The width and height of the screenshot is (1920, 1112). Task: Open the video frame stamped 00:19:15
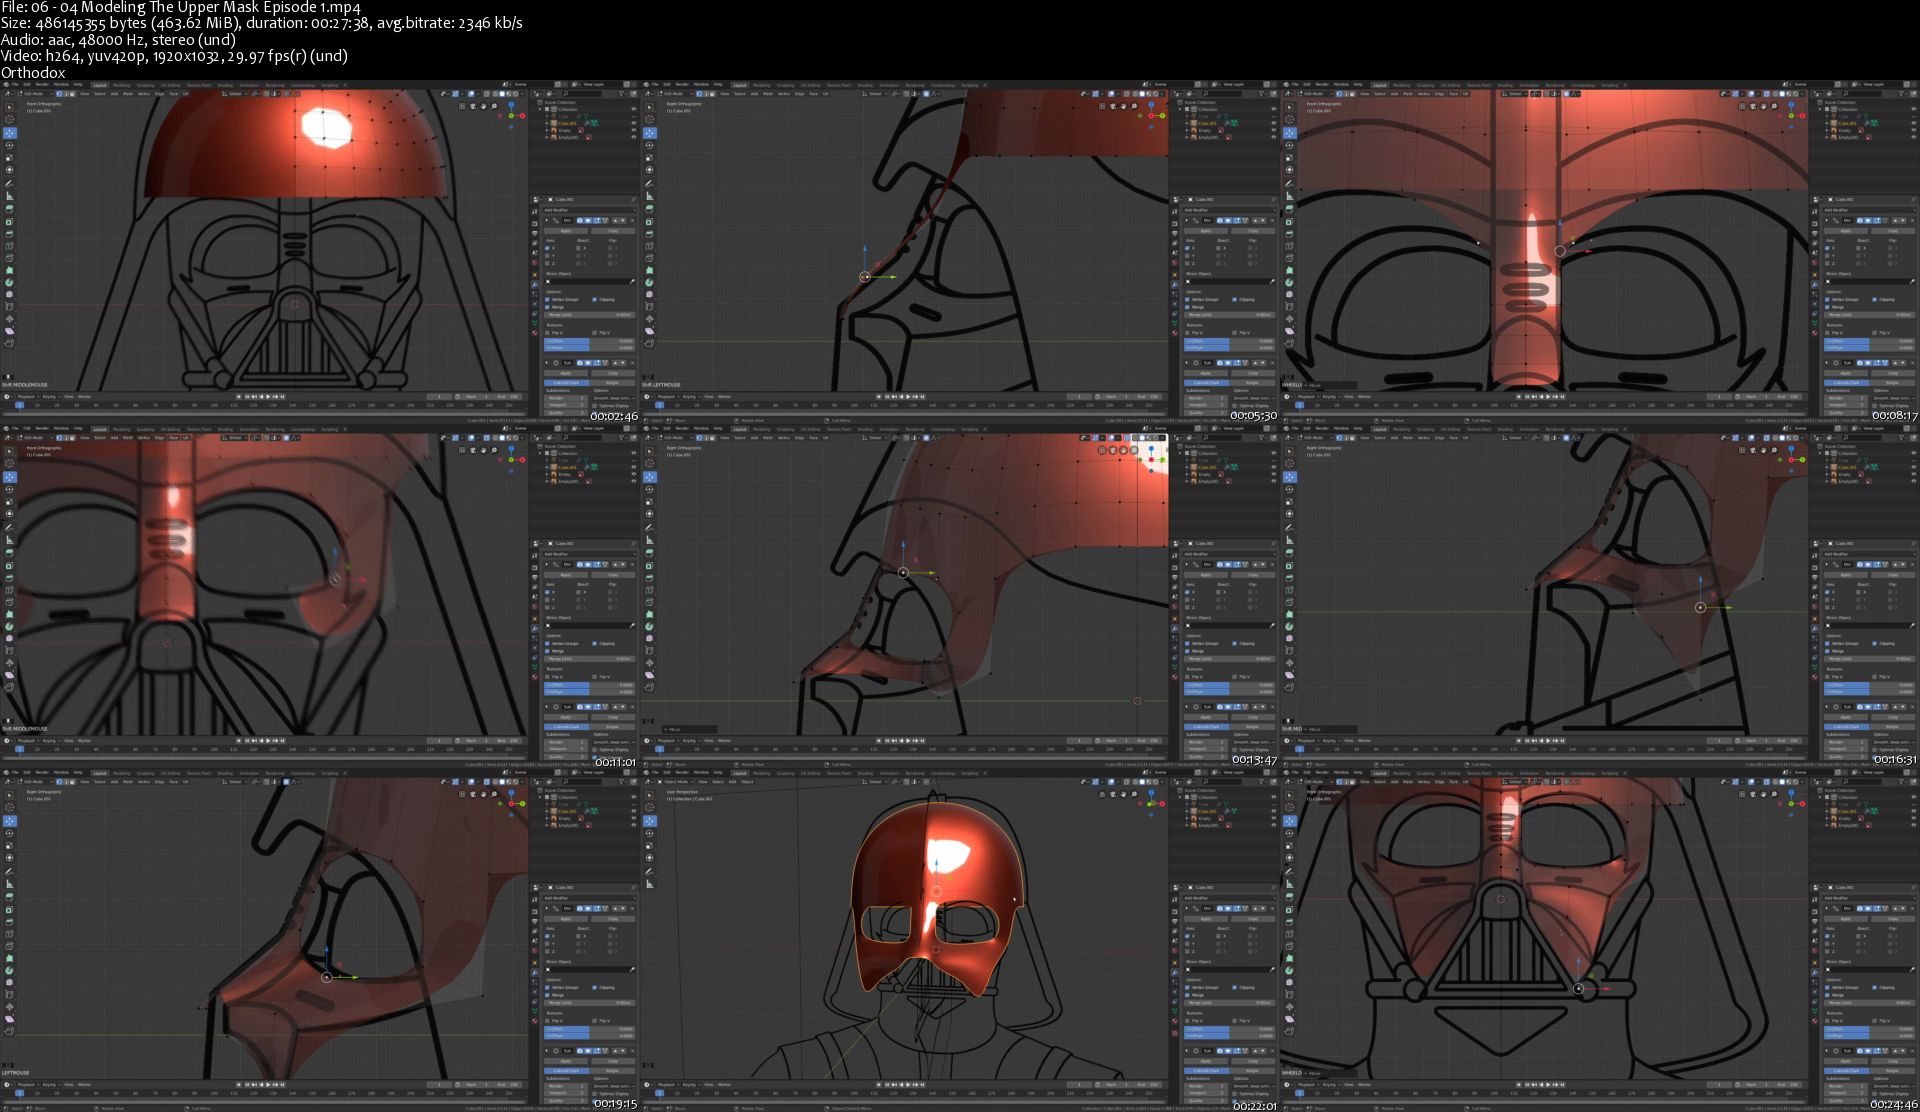click(319, 940)
